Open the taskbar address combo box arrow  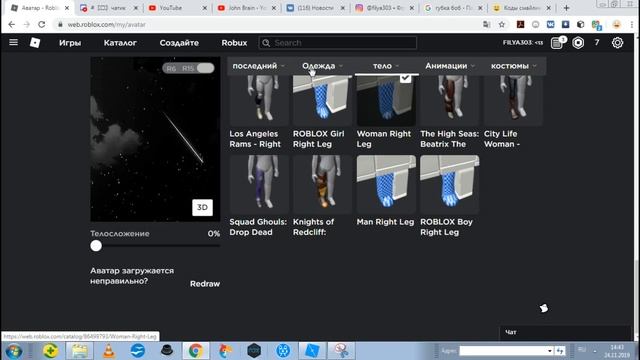[x=549, y=351]
